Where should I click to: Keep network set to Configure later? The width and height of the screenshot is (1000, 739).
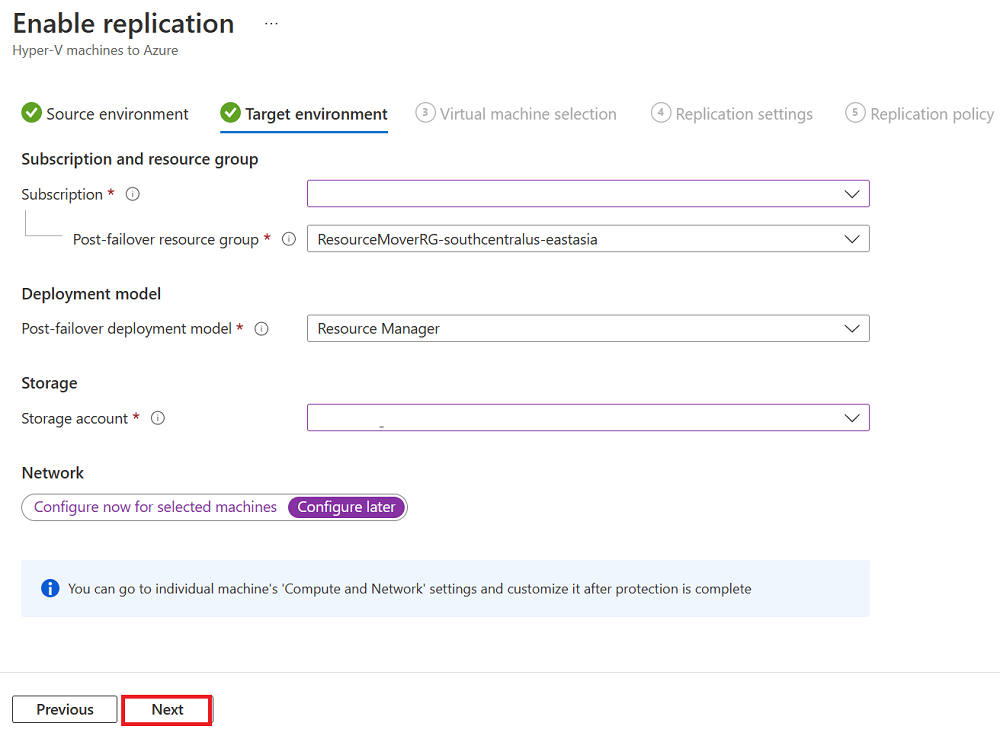346,507
